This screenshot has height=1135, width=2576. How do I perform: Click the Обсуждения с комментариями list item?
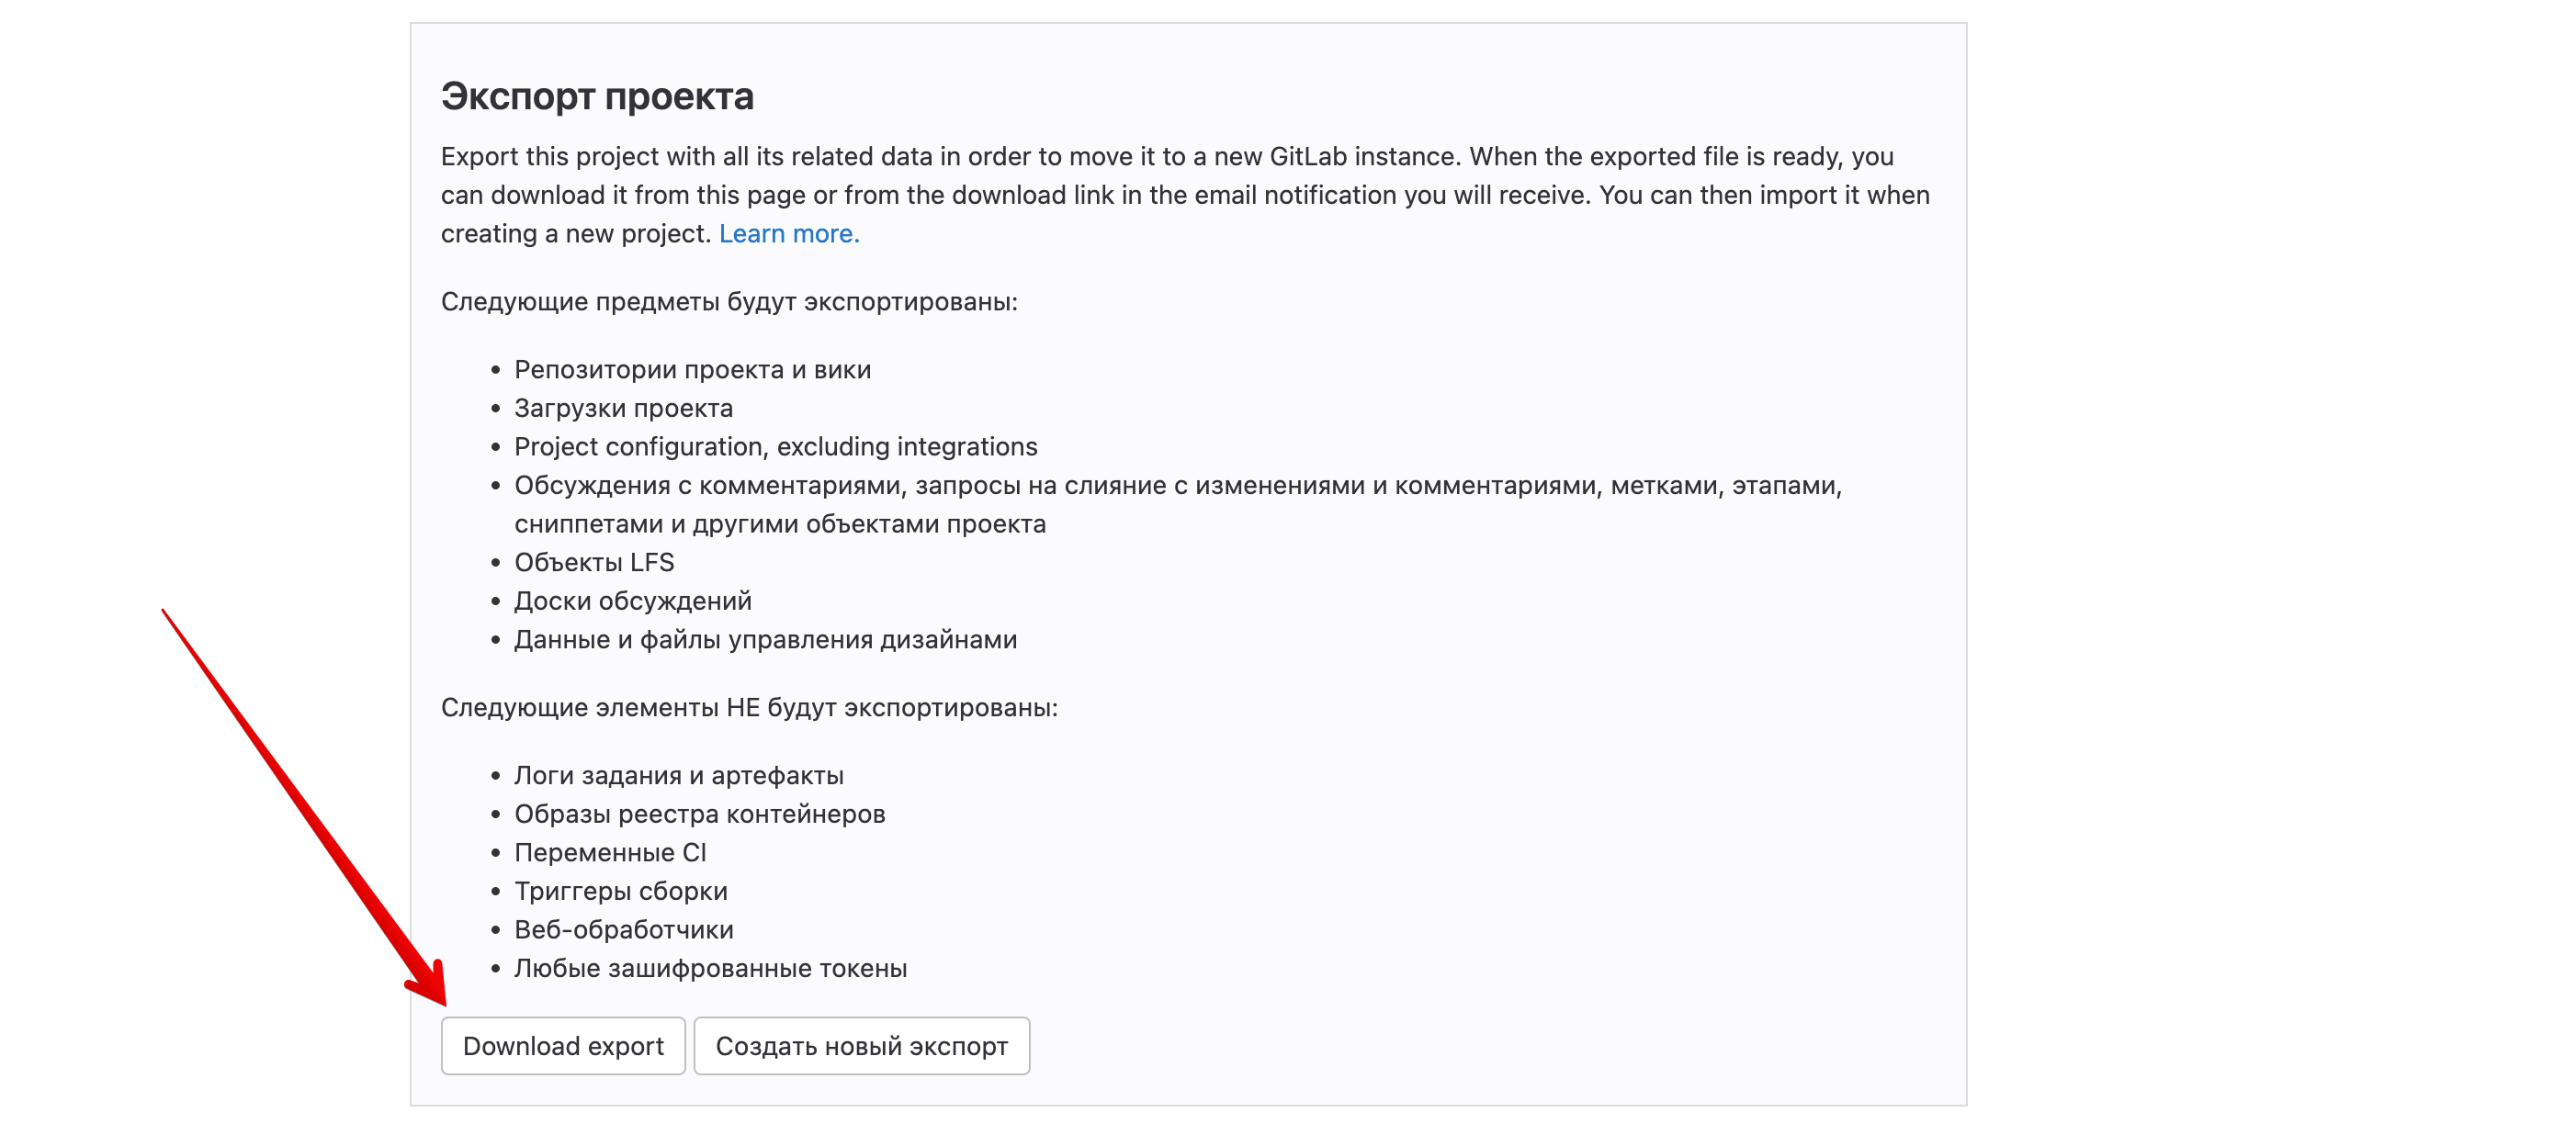click(1178, 504)
